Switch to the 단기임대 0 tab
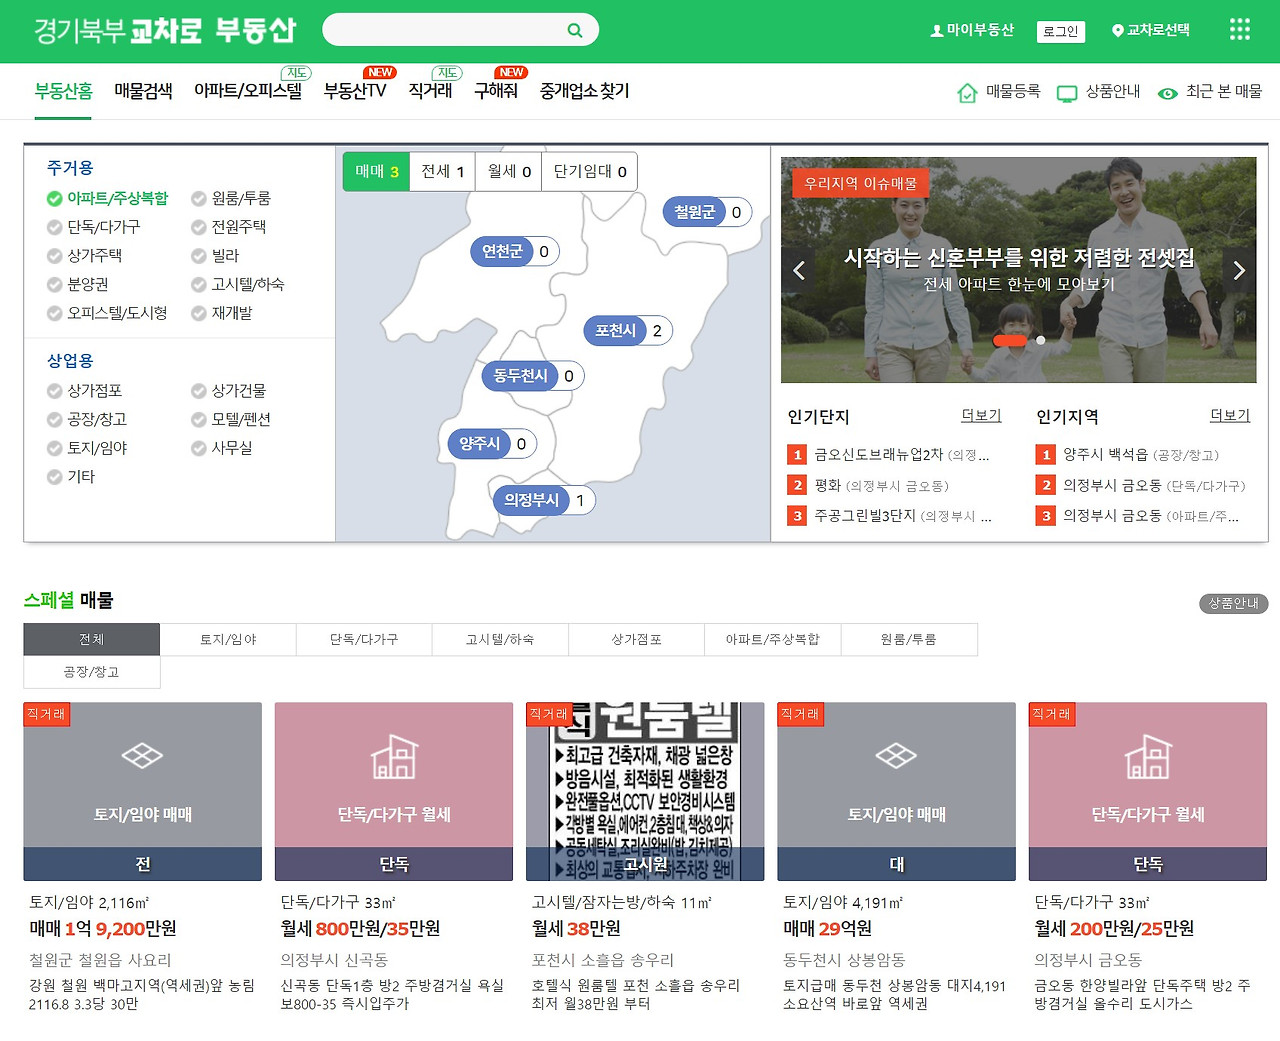 click(590, 171)
